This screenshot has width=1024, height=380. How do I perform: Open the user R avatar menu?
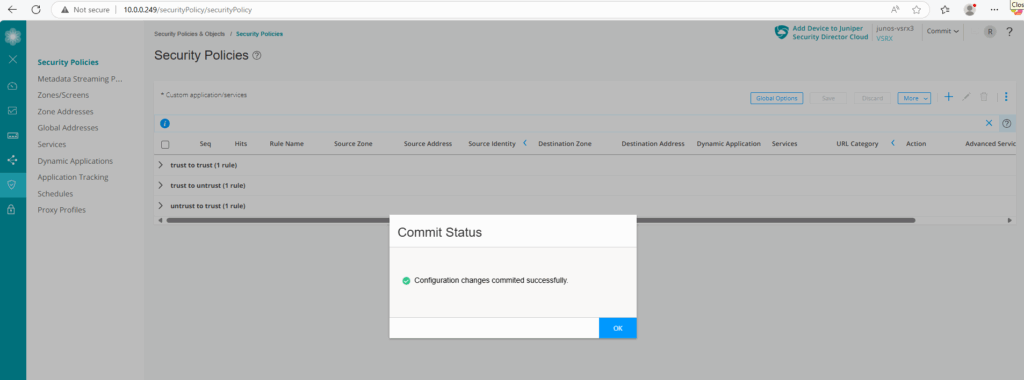[x=990, y=31]
